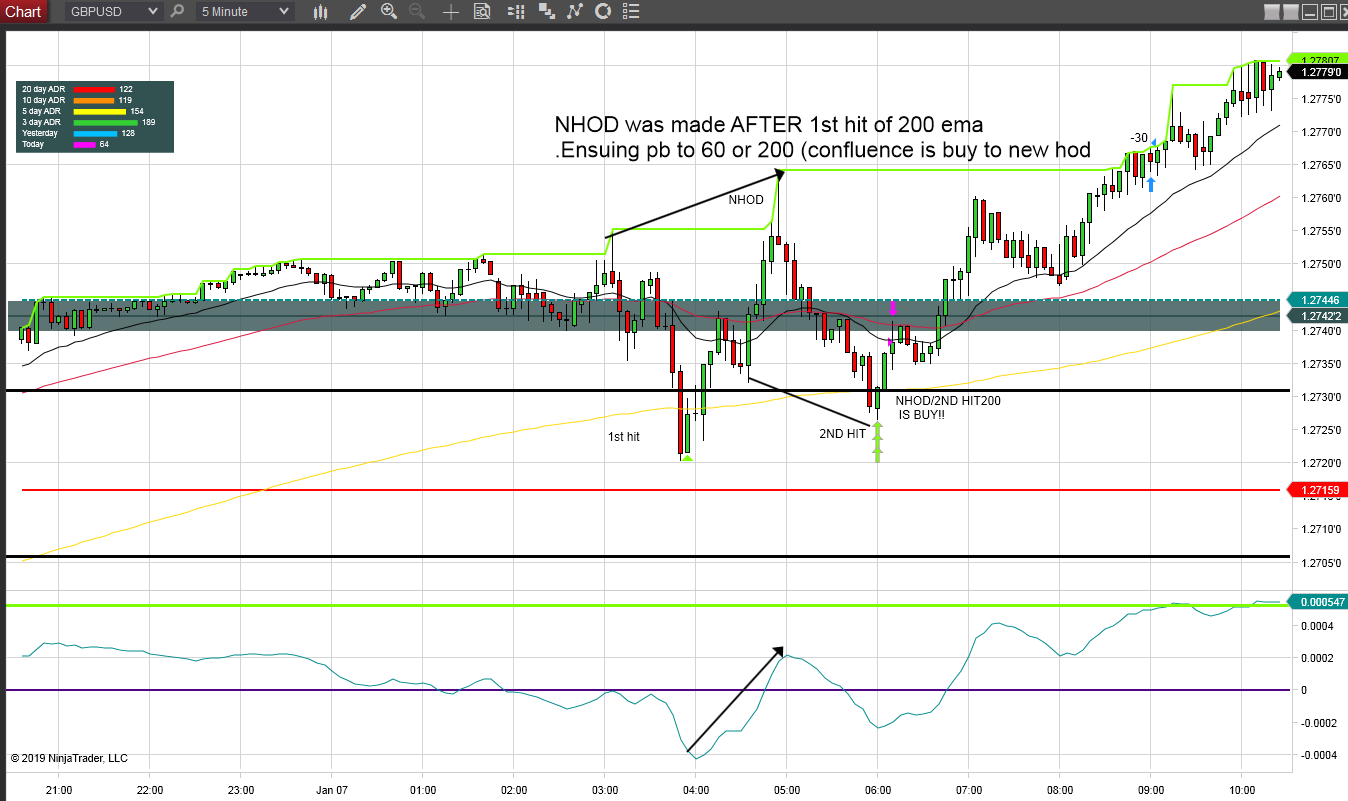Viewport: 1348px width, 801px height.
Task: Click the 0.0004 indicator axis label
Action: (1318, 626)
